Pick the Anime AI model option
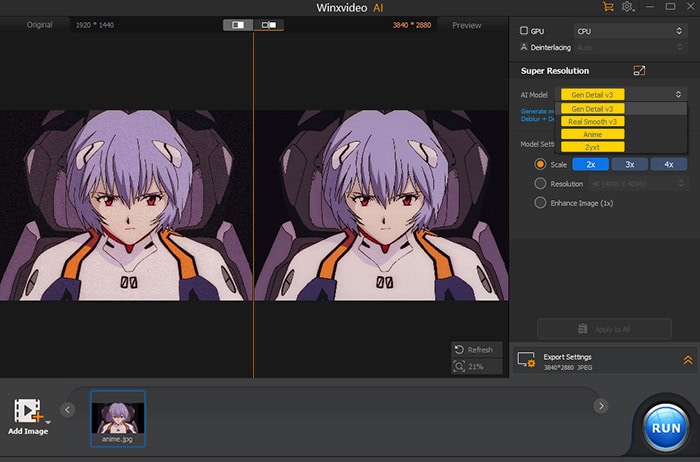Image resolution: width=700 pixels, height=462 pixels. coord(593,133)
